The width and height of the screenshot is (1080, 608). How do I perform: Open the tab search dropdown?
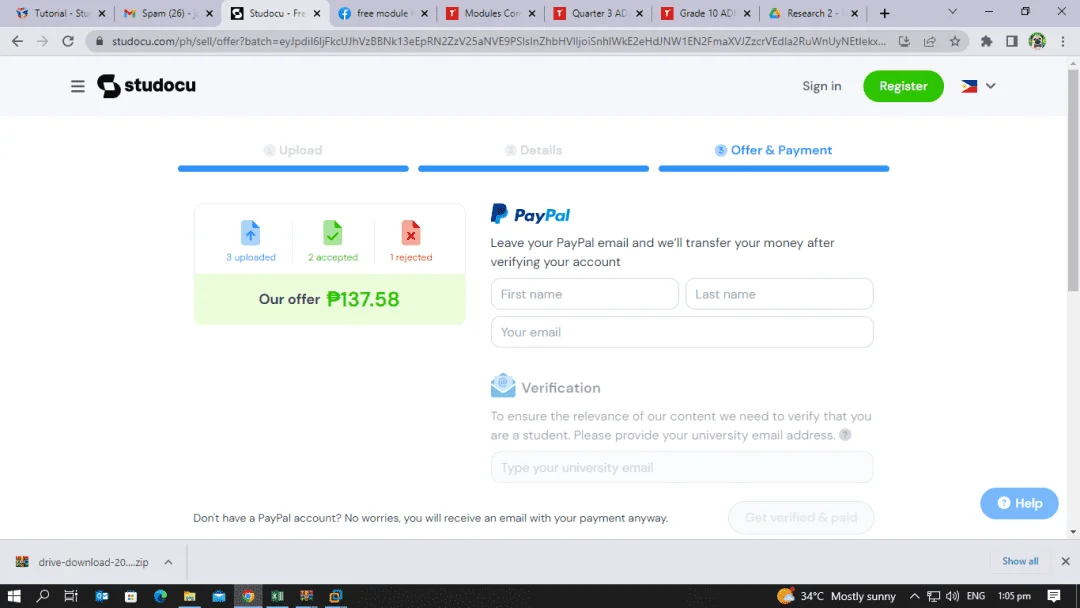pyautogui.click(x=953, y=12)
